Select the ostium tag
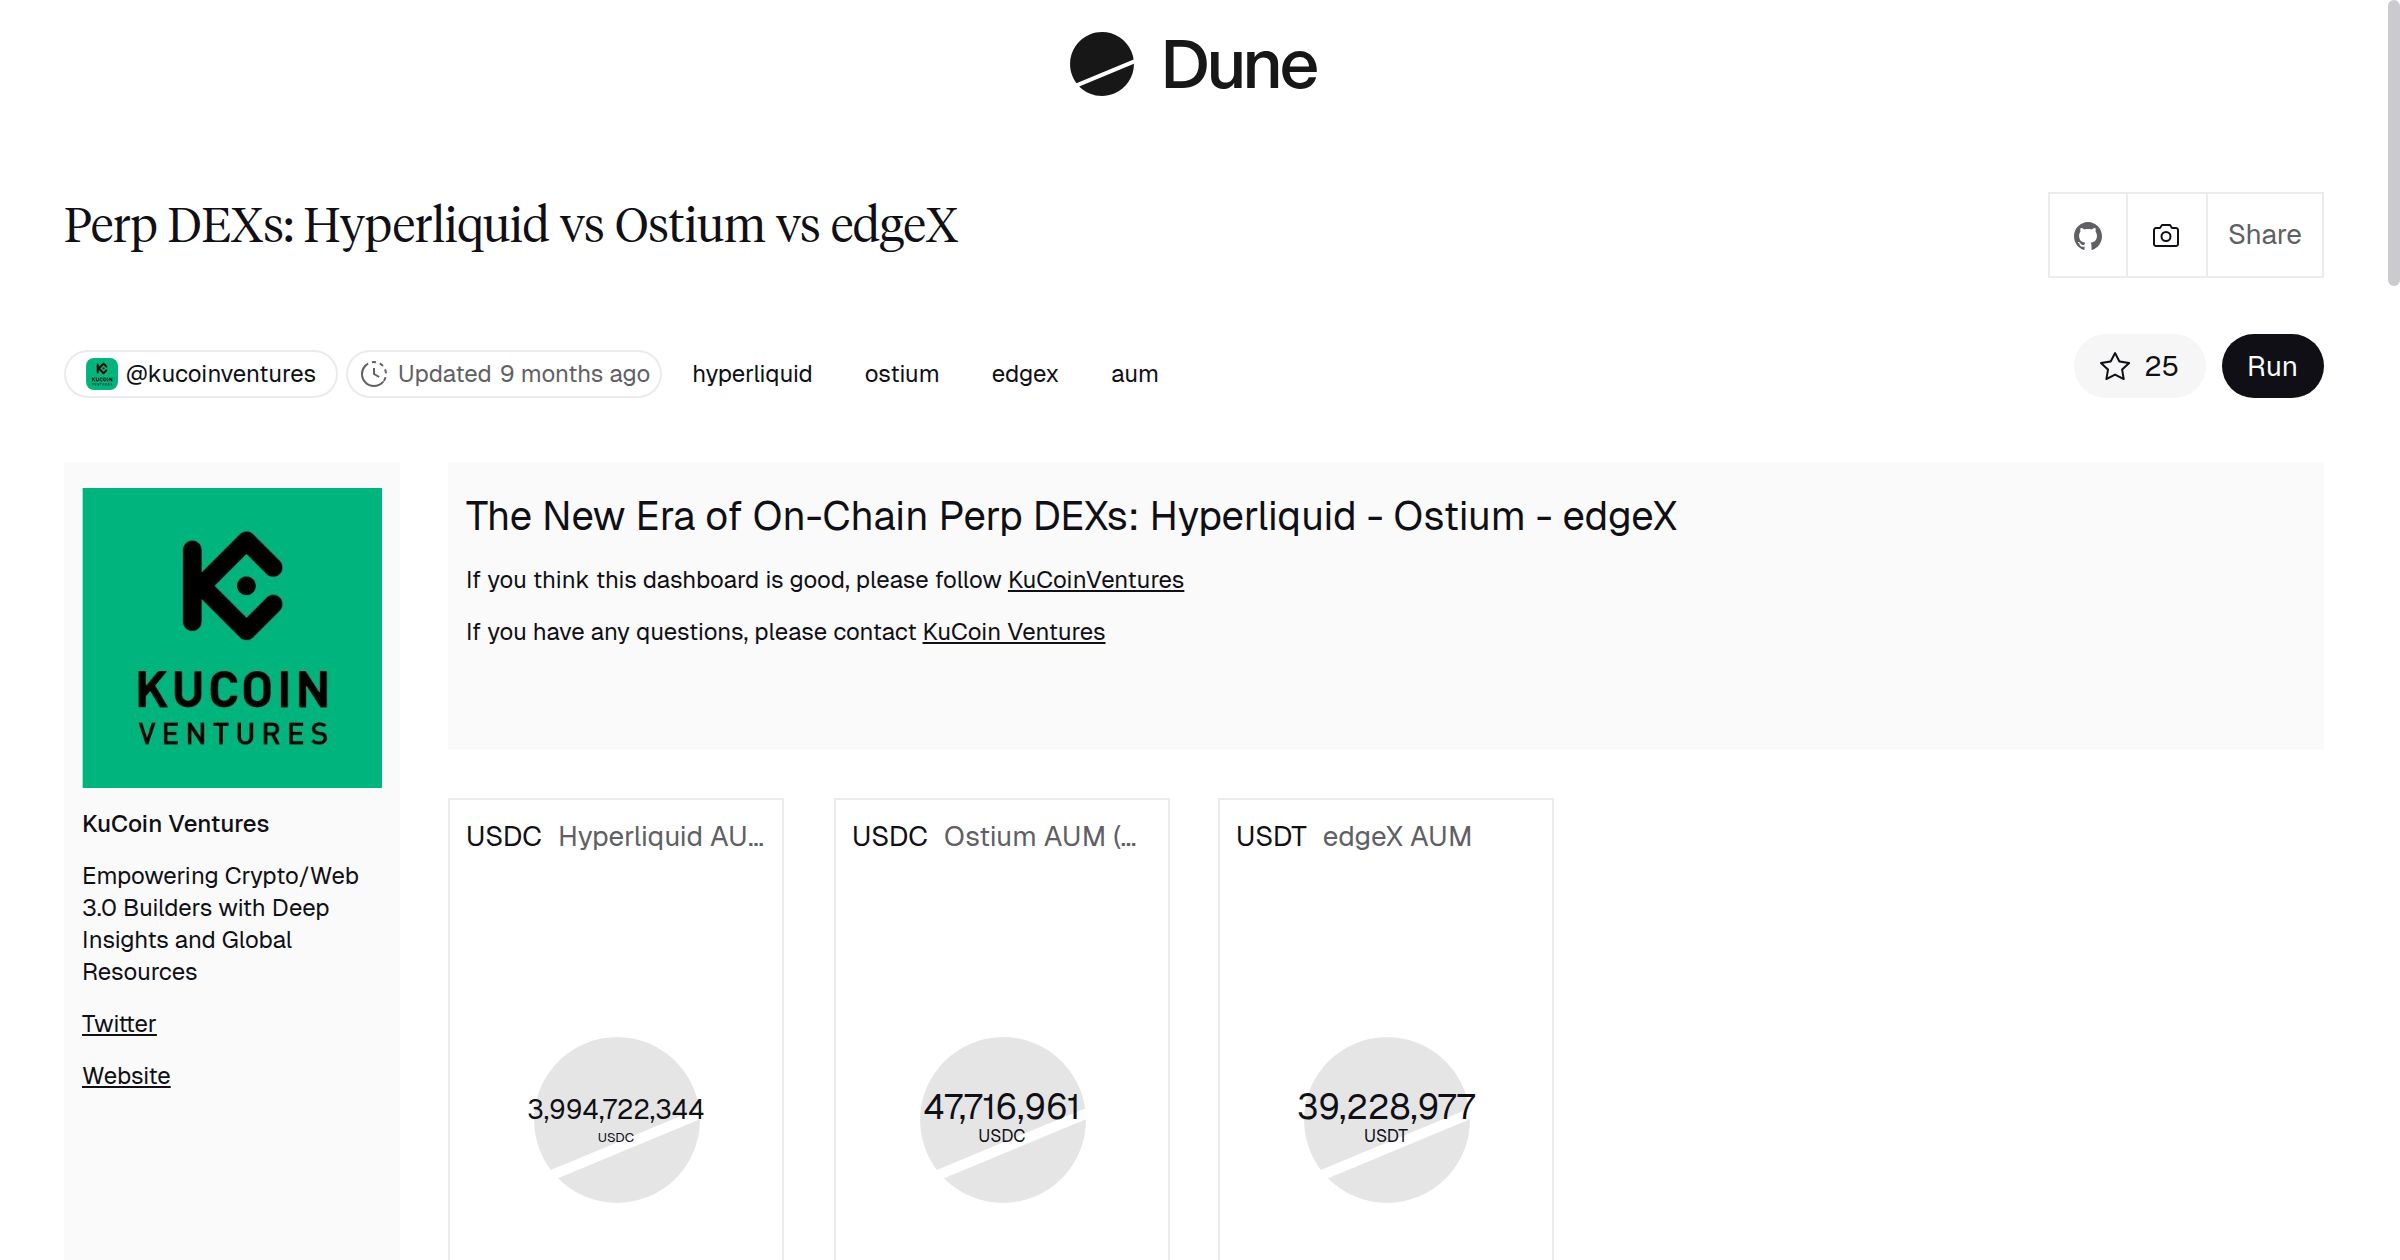 pyautogui.click(x=902, y=374)
